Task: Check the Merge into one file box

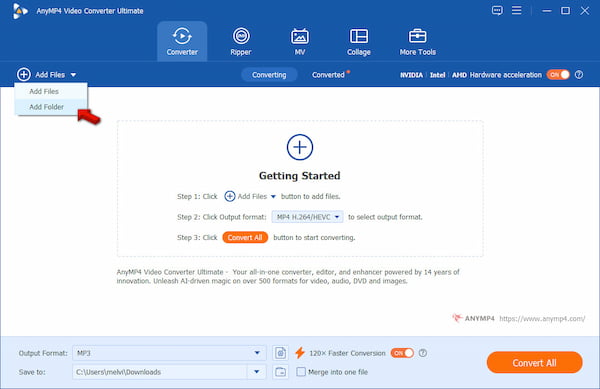Action: point(301,372)
